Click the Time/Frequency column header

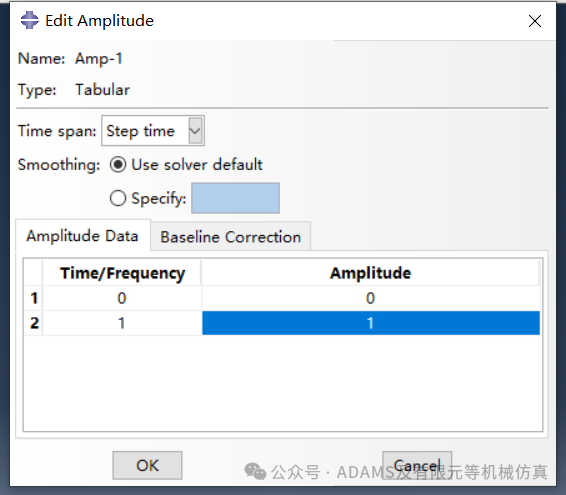click(122, 273)
